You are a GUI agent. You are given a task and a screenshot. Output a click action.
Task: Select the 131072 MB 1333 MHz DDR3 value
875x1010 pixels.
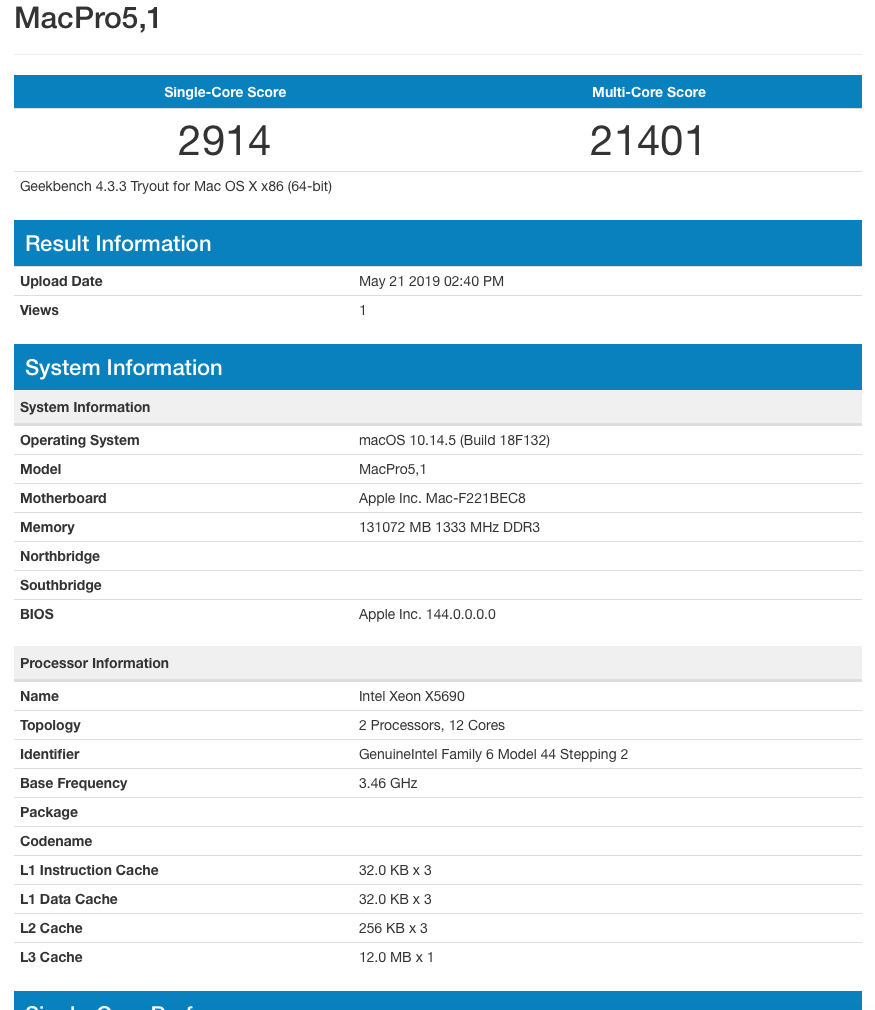pos(449,528)
